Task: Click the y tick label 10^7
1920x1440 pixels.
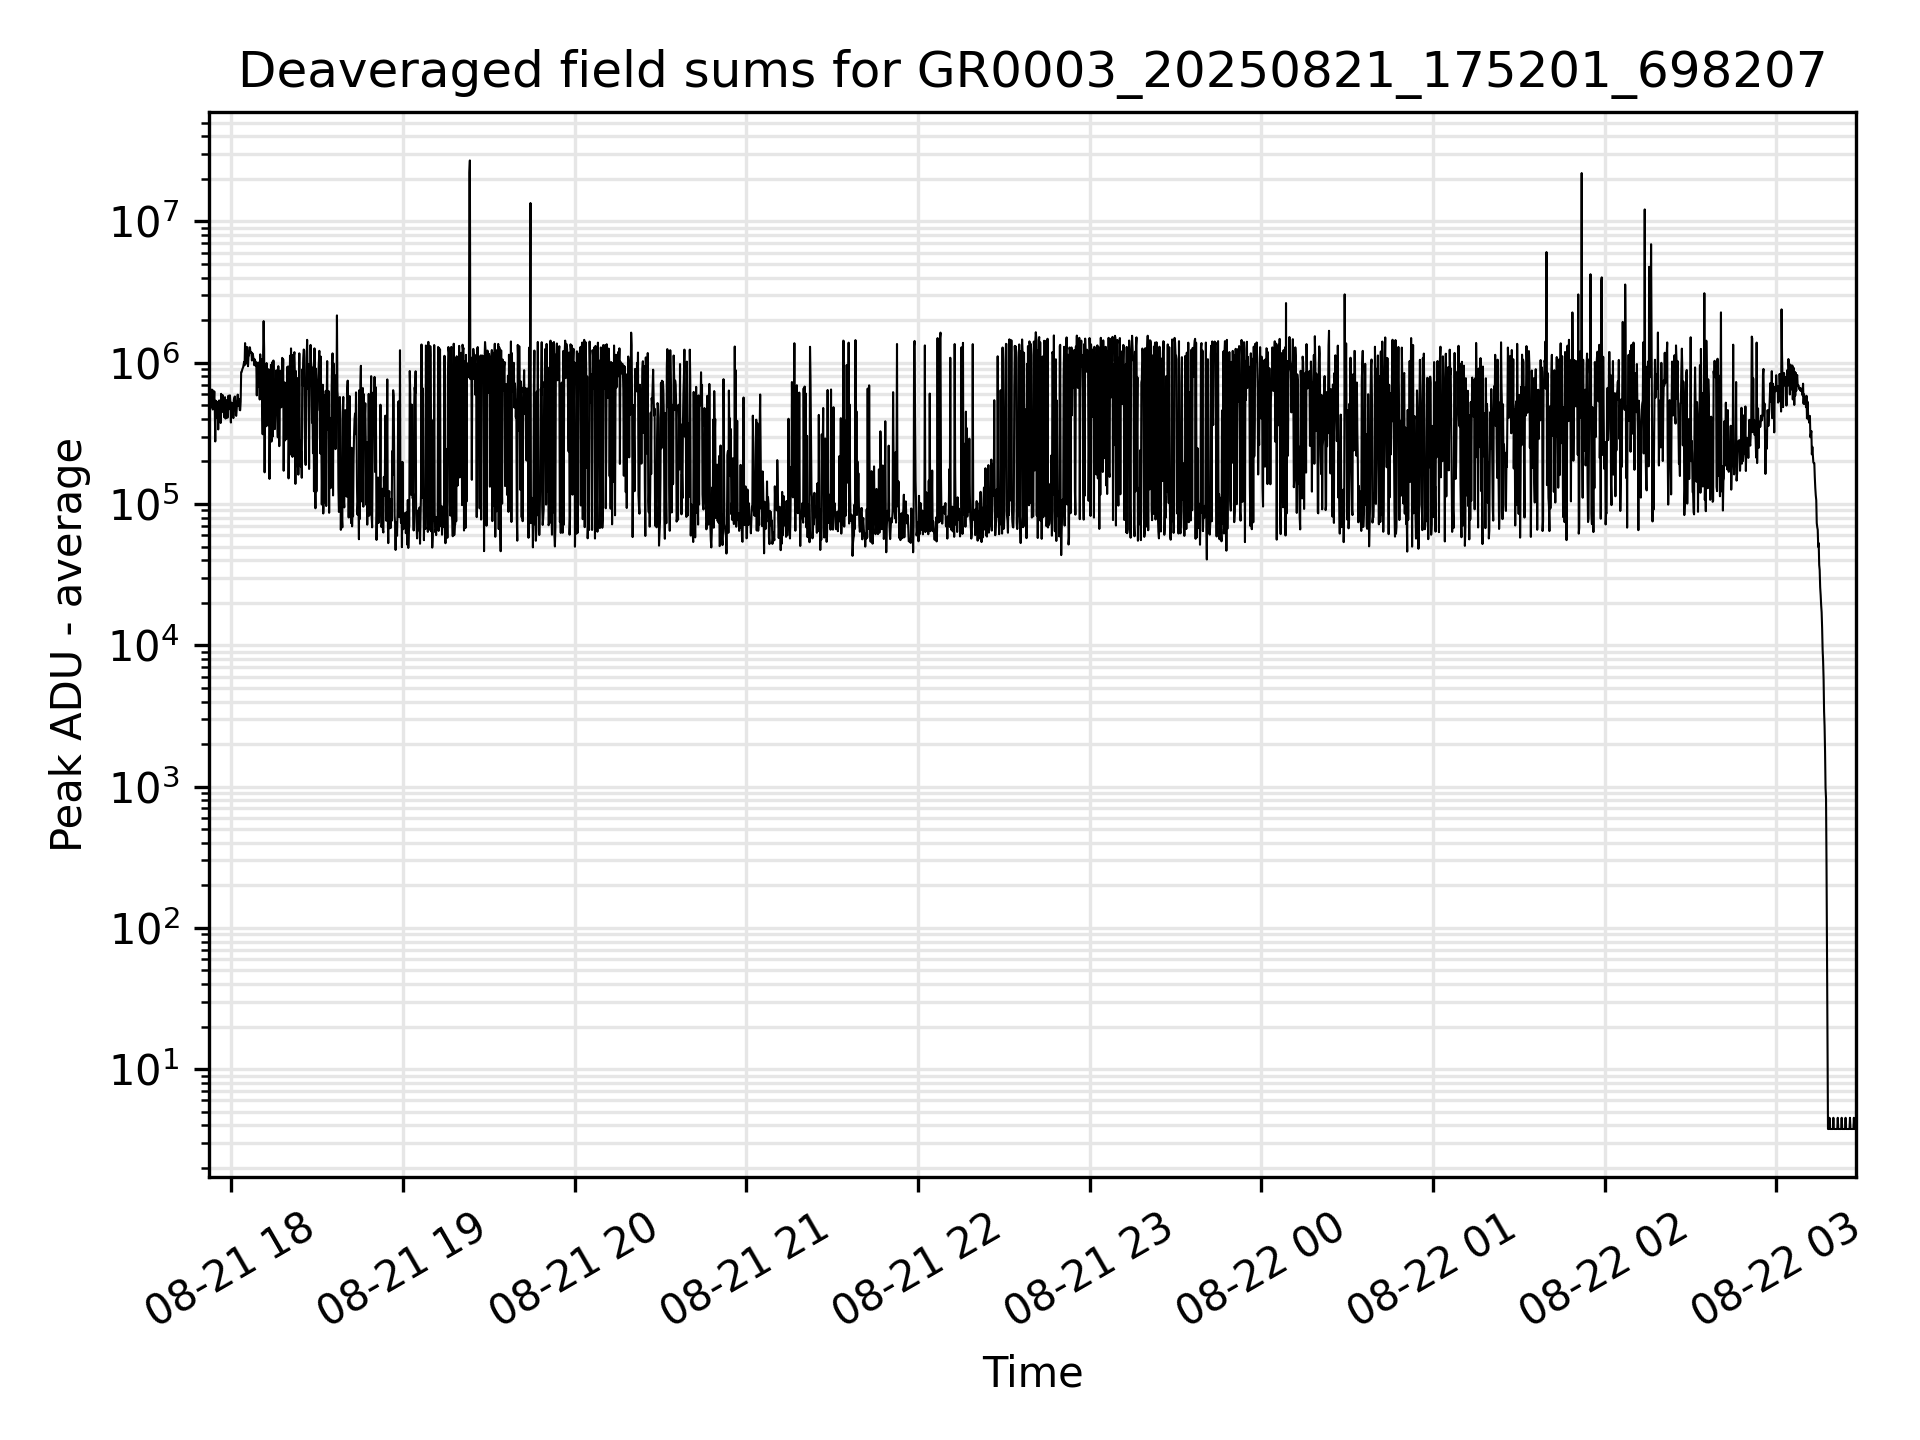Action: tap(144, 220)
